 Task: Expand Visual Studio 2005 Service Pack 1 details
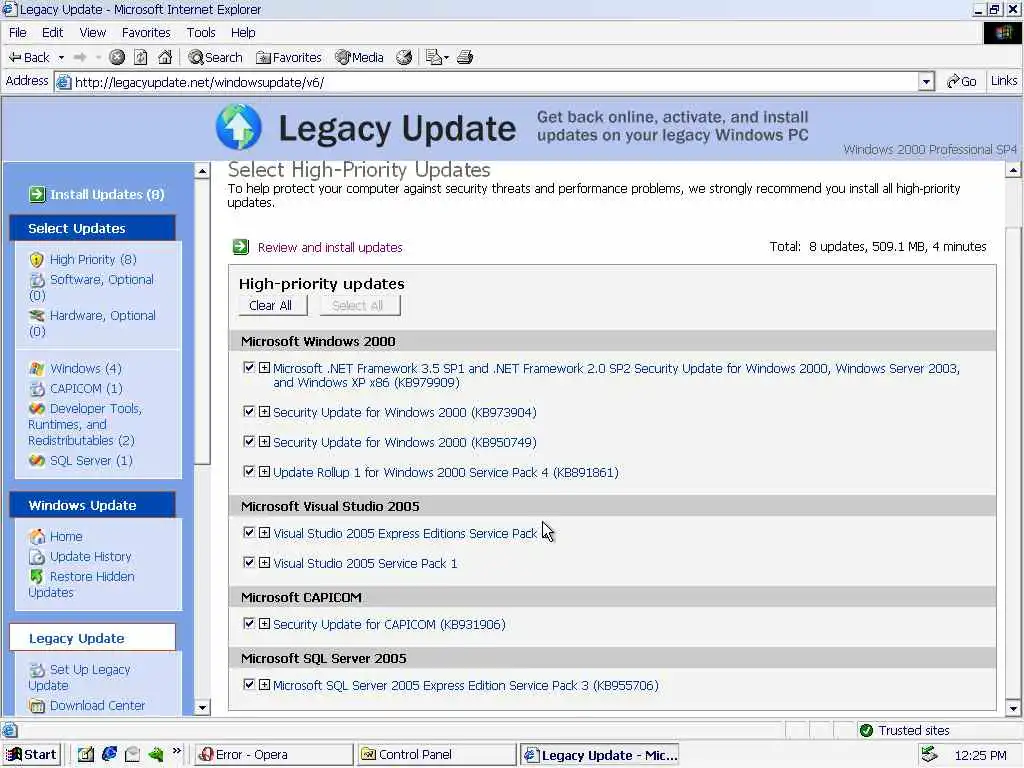click(264, 562)
